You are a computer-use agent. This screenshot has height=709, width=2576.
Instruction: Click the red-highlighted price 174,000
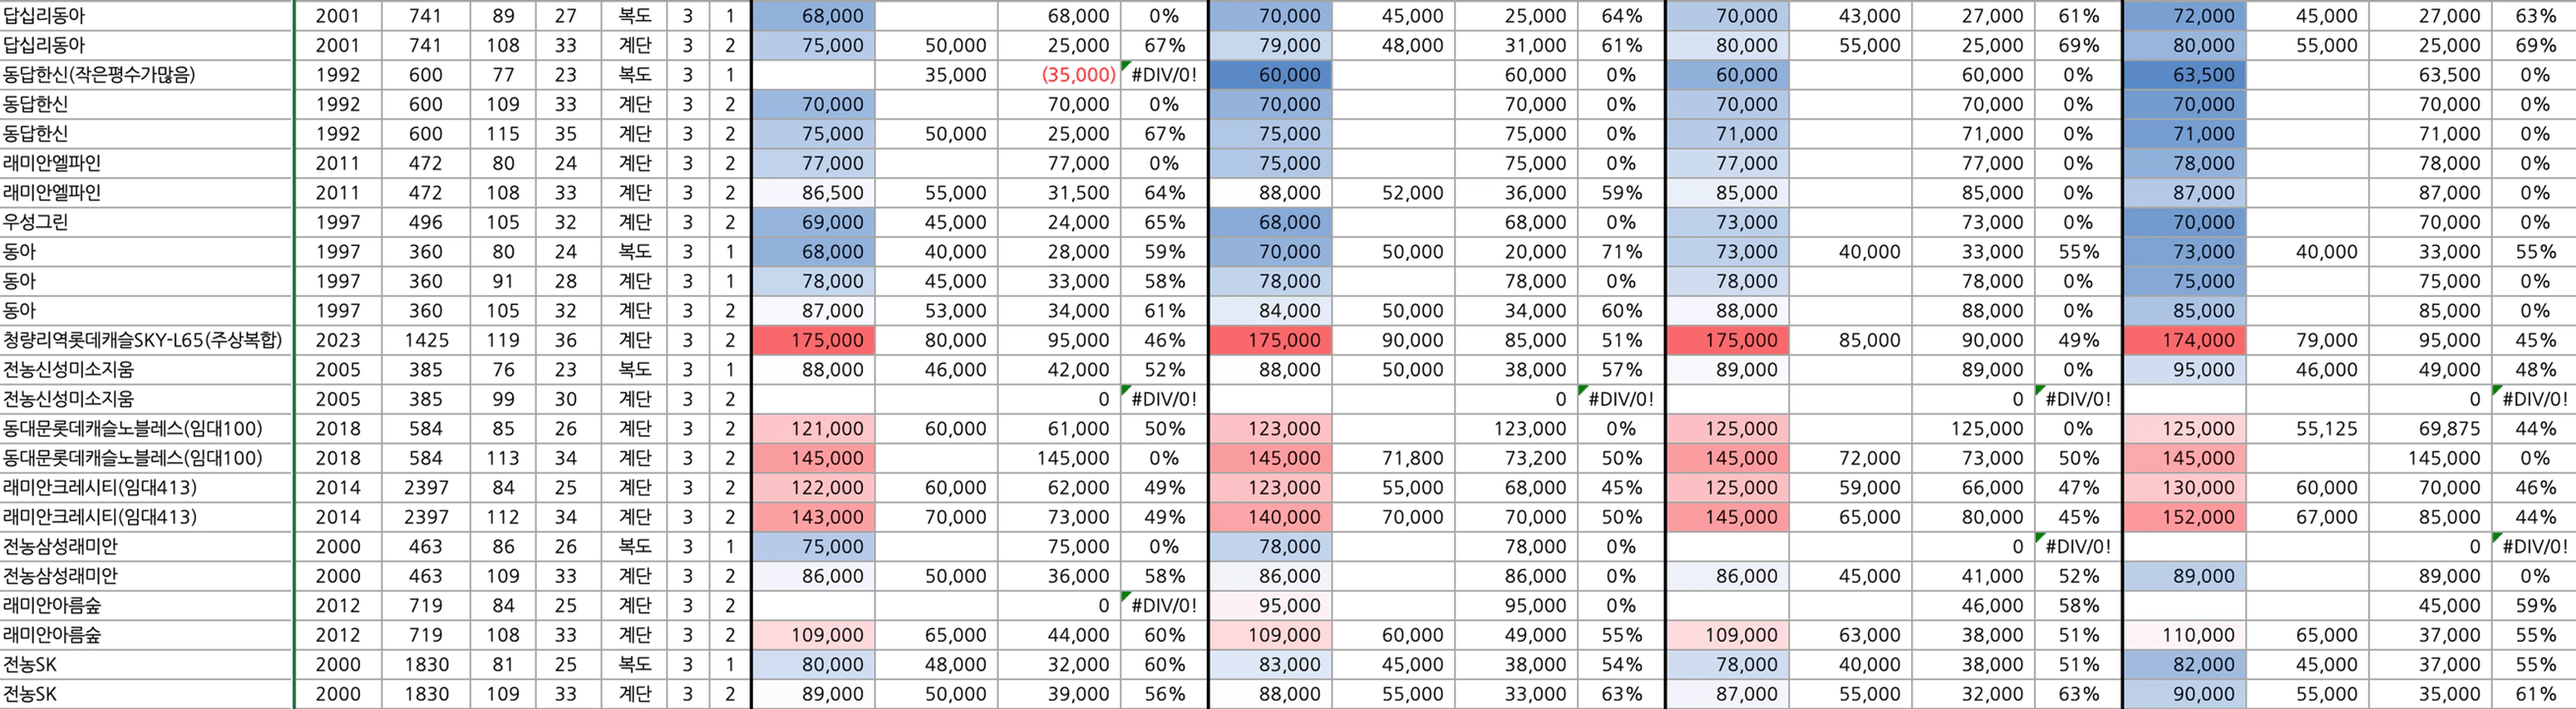[x=2184, y=340]
